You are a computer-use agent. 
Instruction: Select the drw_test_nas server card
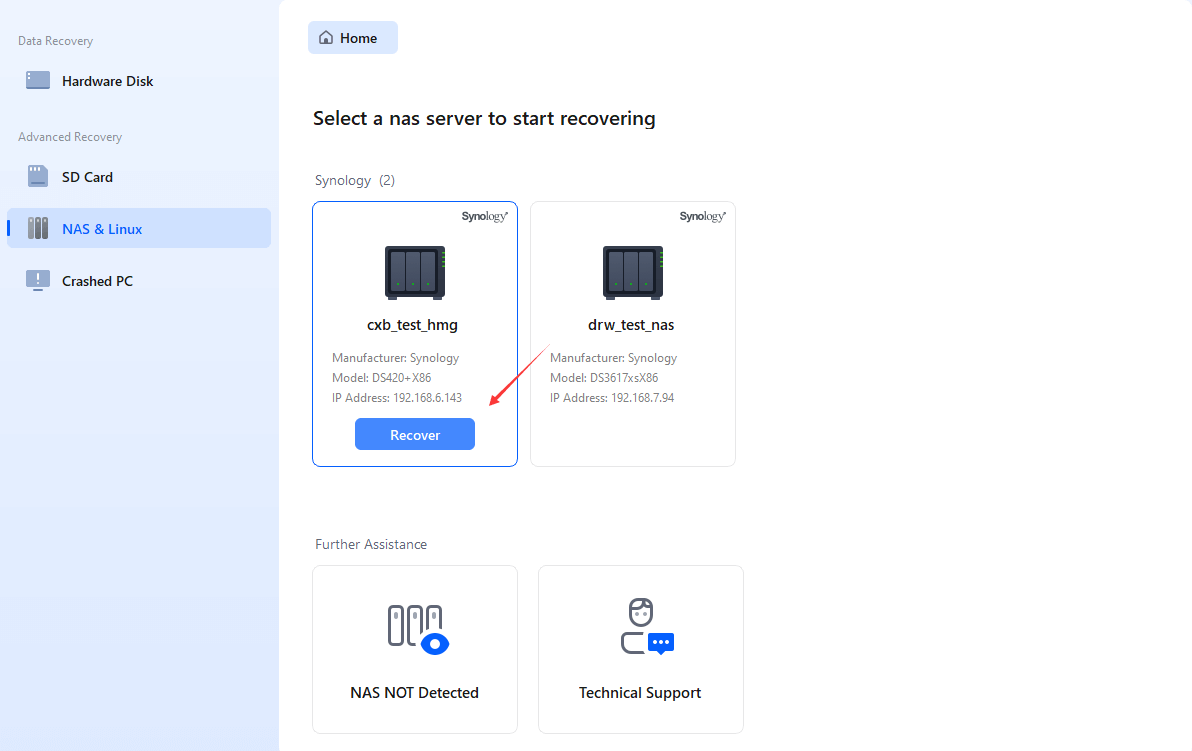632,333
